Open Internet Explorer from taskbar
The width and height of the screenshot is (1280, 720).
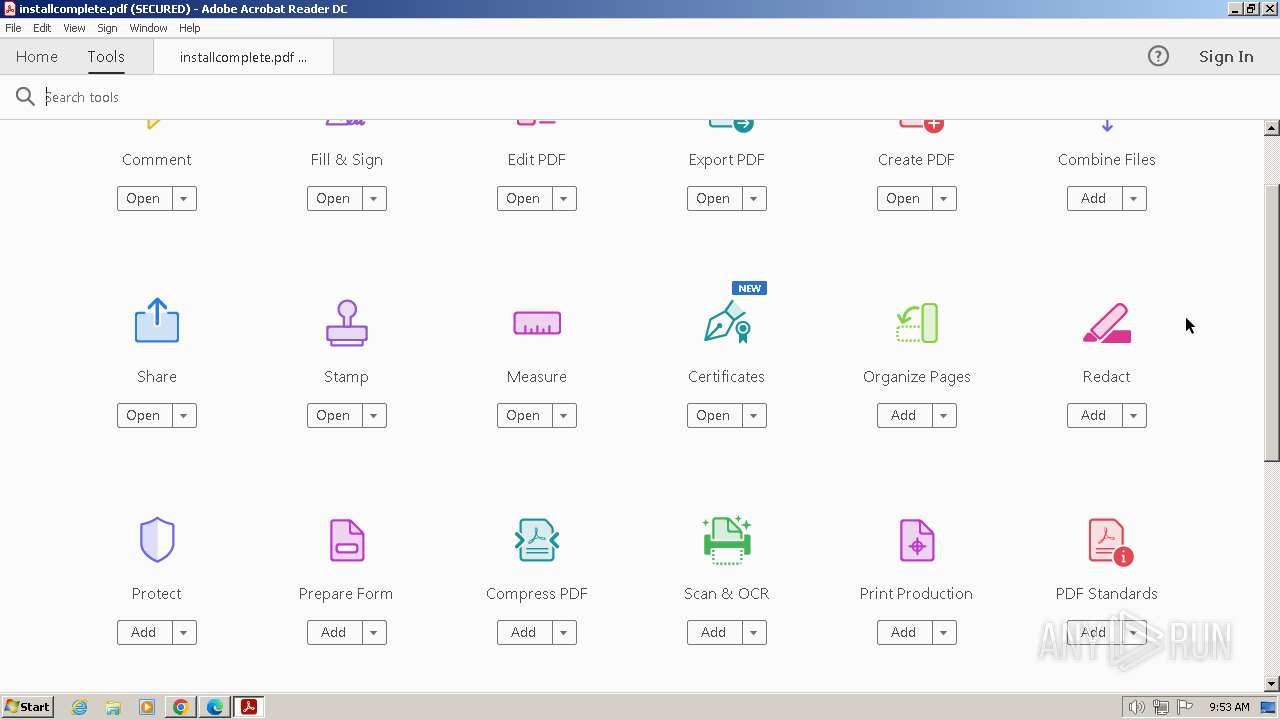(79, 707)
